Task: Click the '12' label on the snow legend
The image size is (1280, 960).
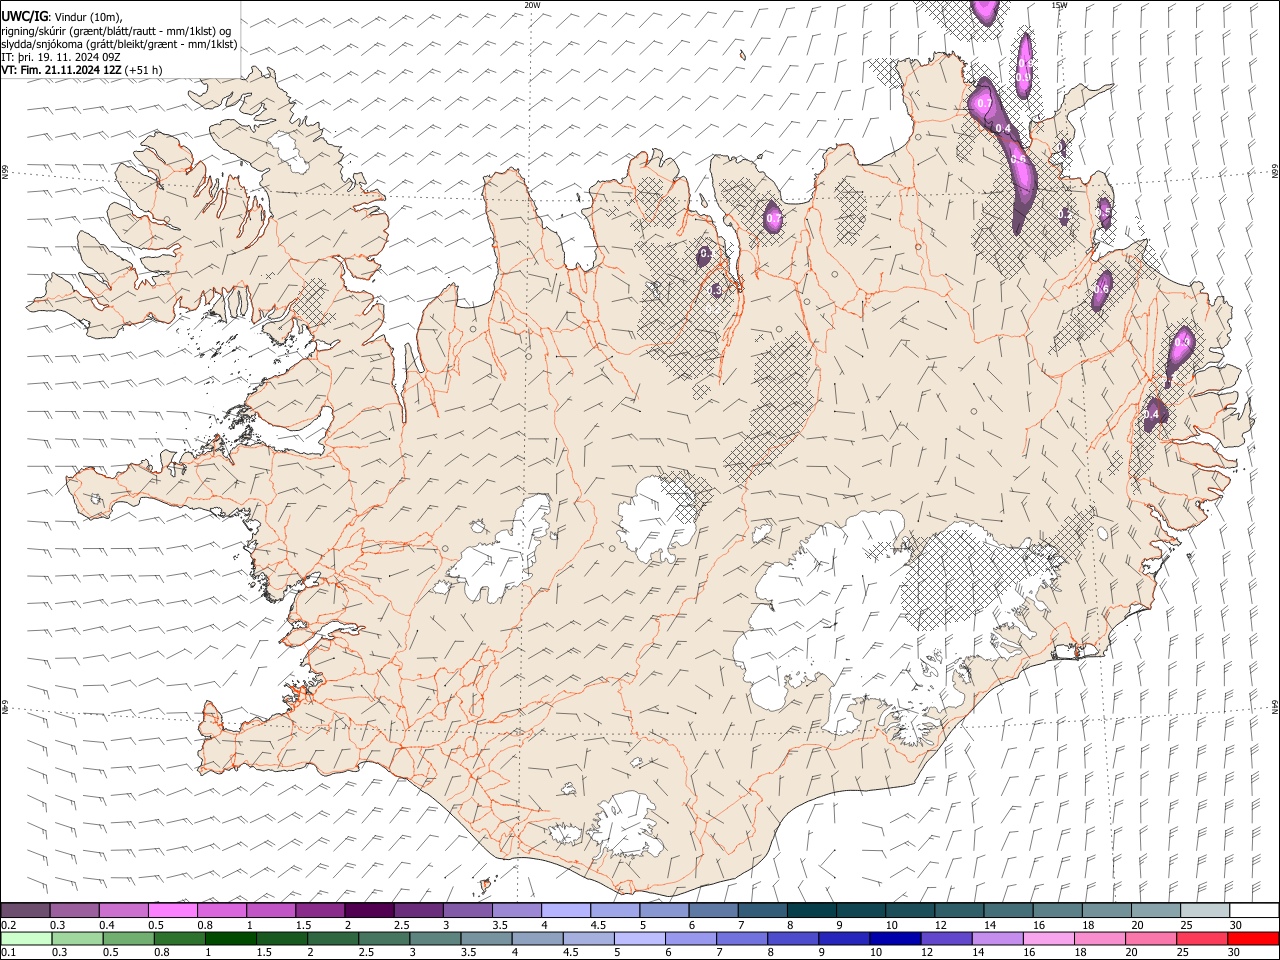Action: pyautogui.click(x=940, y=925)
